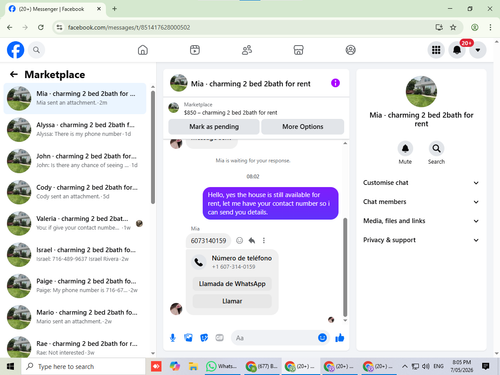Screen dimensions: 500x375
Task: Open a new browser tab
Action: 114,9
